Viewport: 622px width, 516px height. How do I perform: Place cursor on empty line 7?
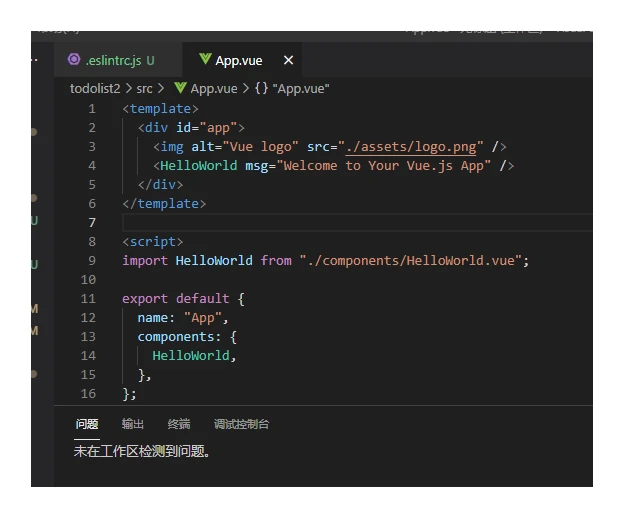(357, 223)
